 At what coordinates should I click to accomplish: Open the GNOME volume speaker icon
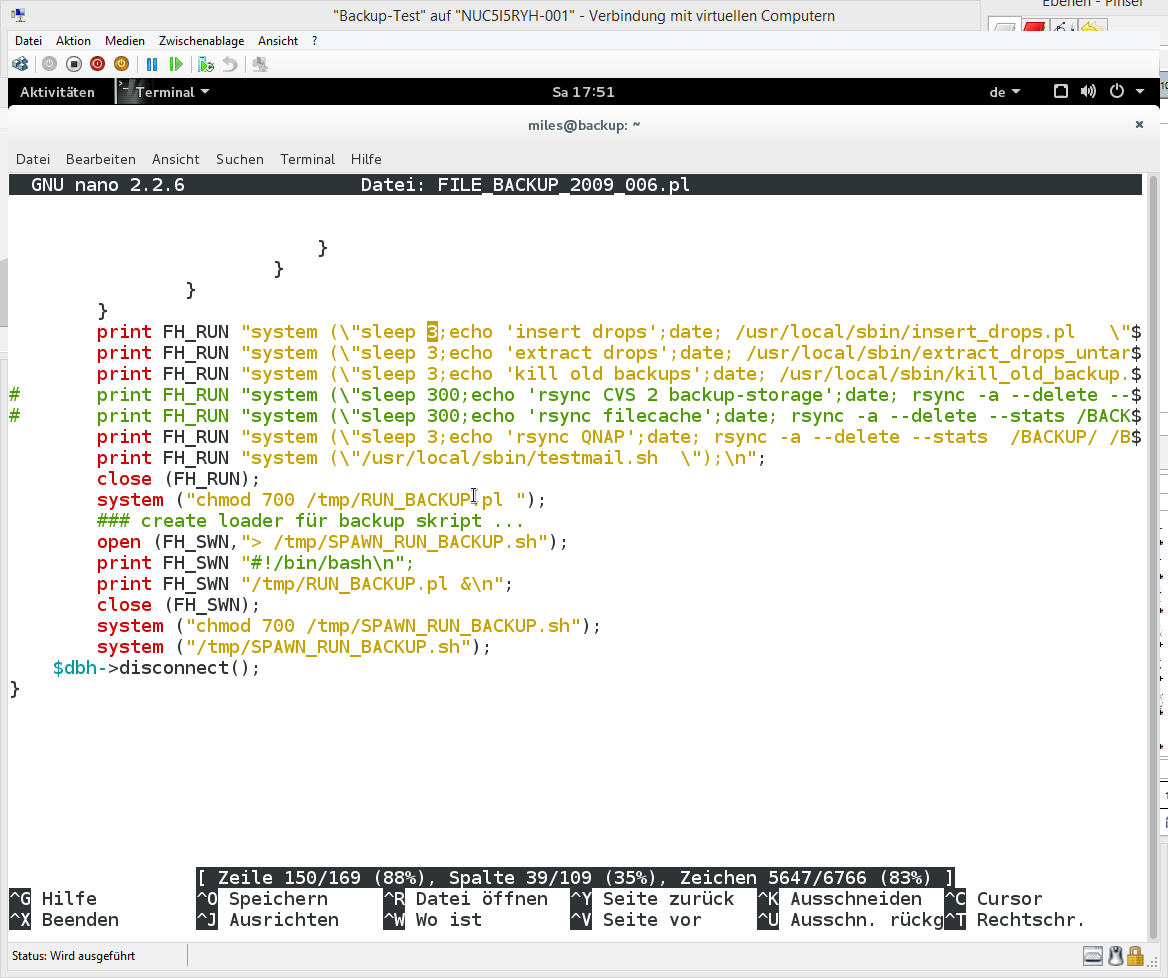1088,92
